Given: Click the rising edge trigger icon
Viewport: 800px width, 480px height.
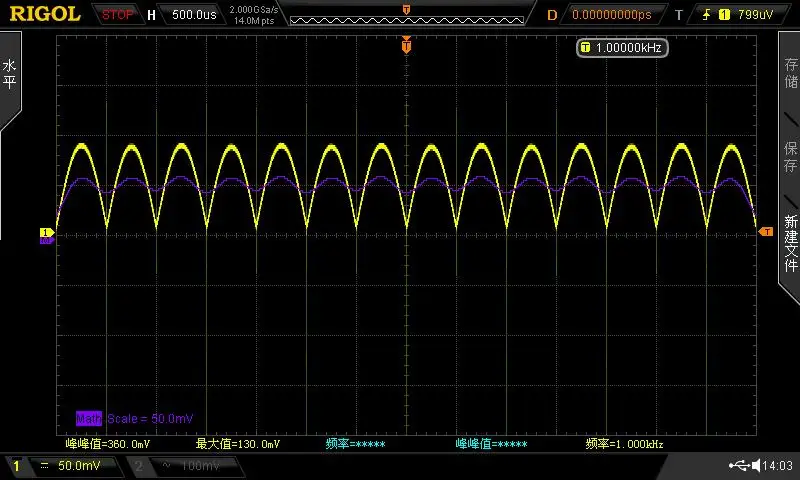Looking at the screenshot, I should coord(707,15).
